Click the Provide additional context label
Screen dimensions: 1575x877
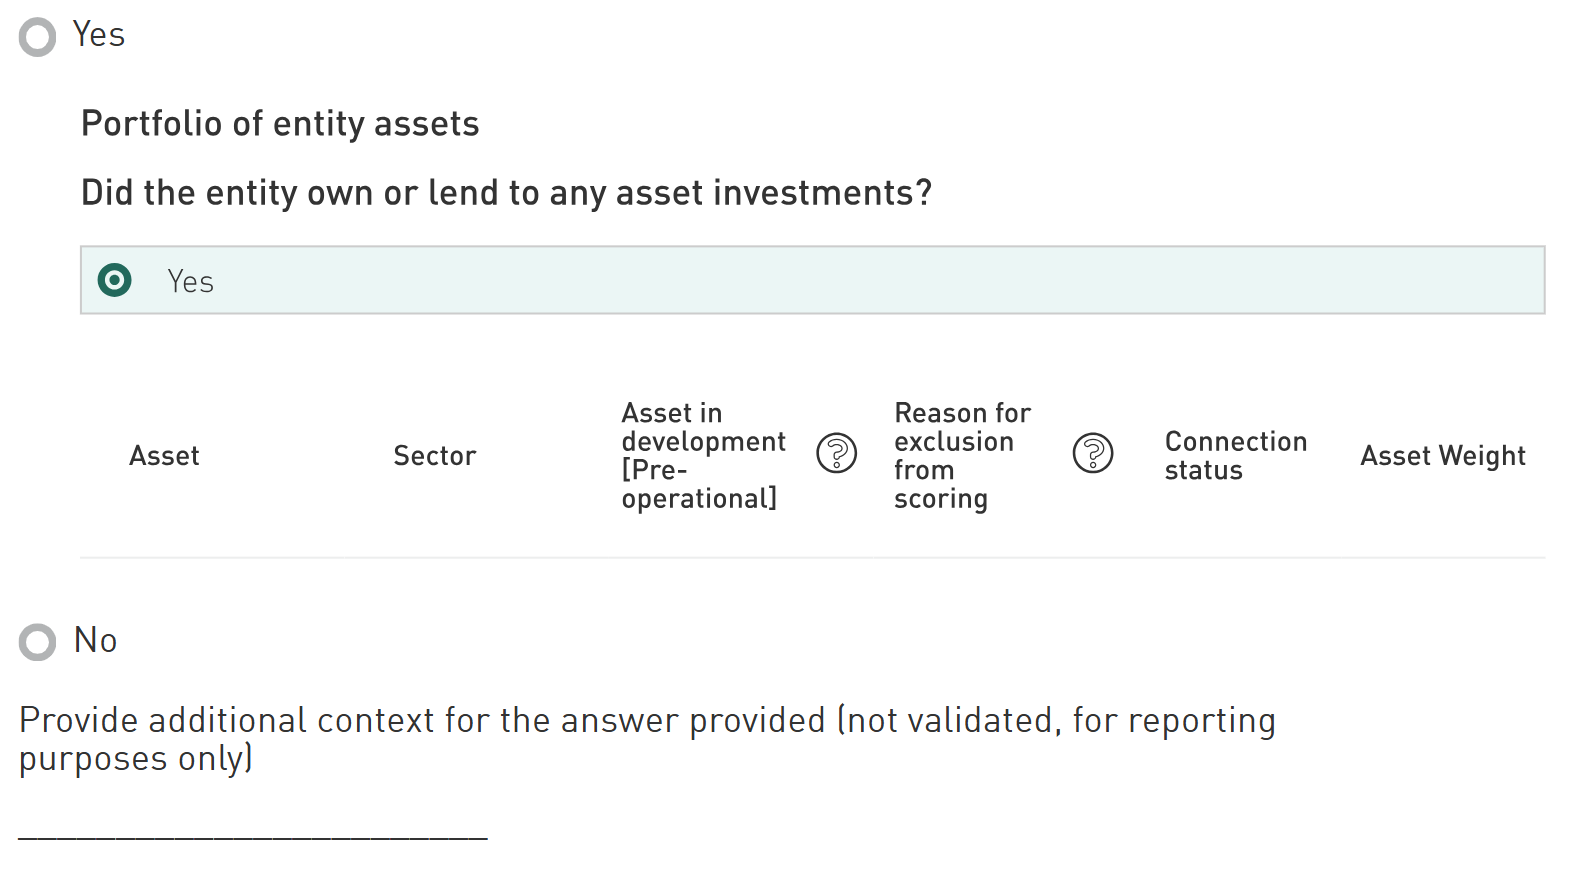(x=646, y=739)
